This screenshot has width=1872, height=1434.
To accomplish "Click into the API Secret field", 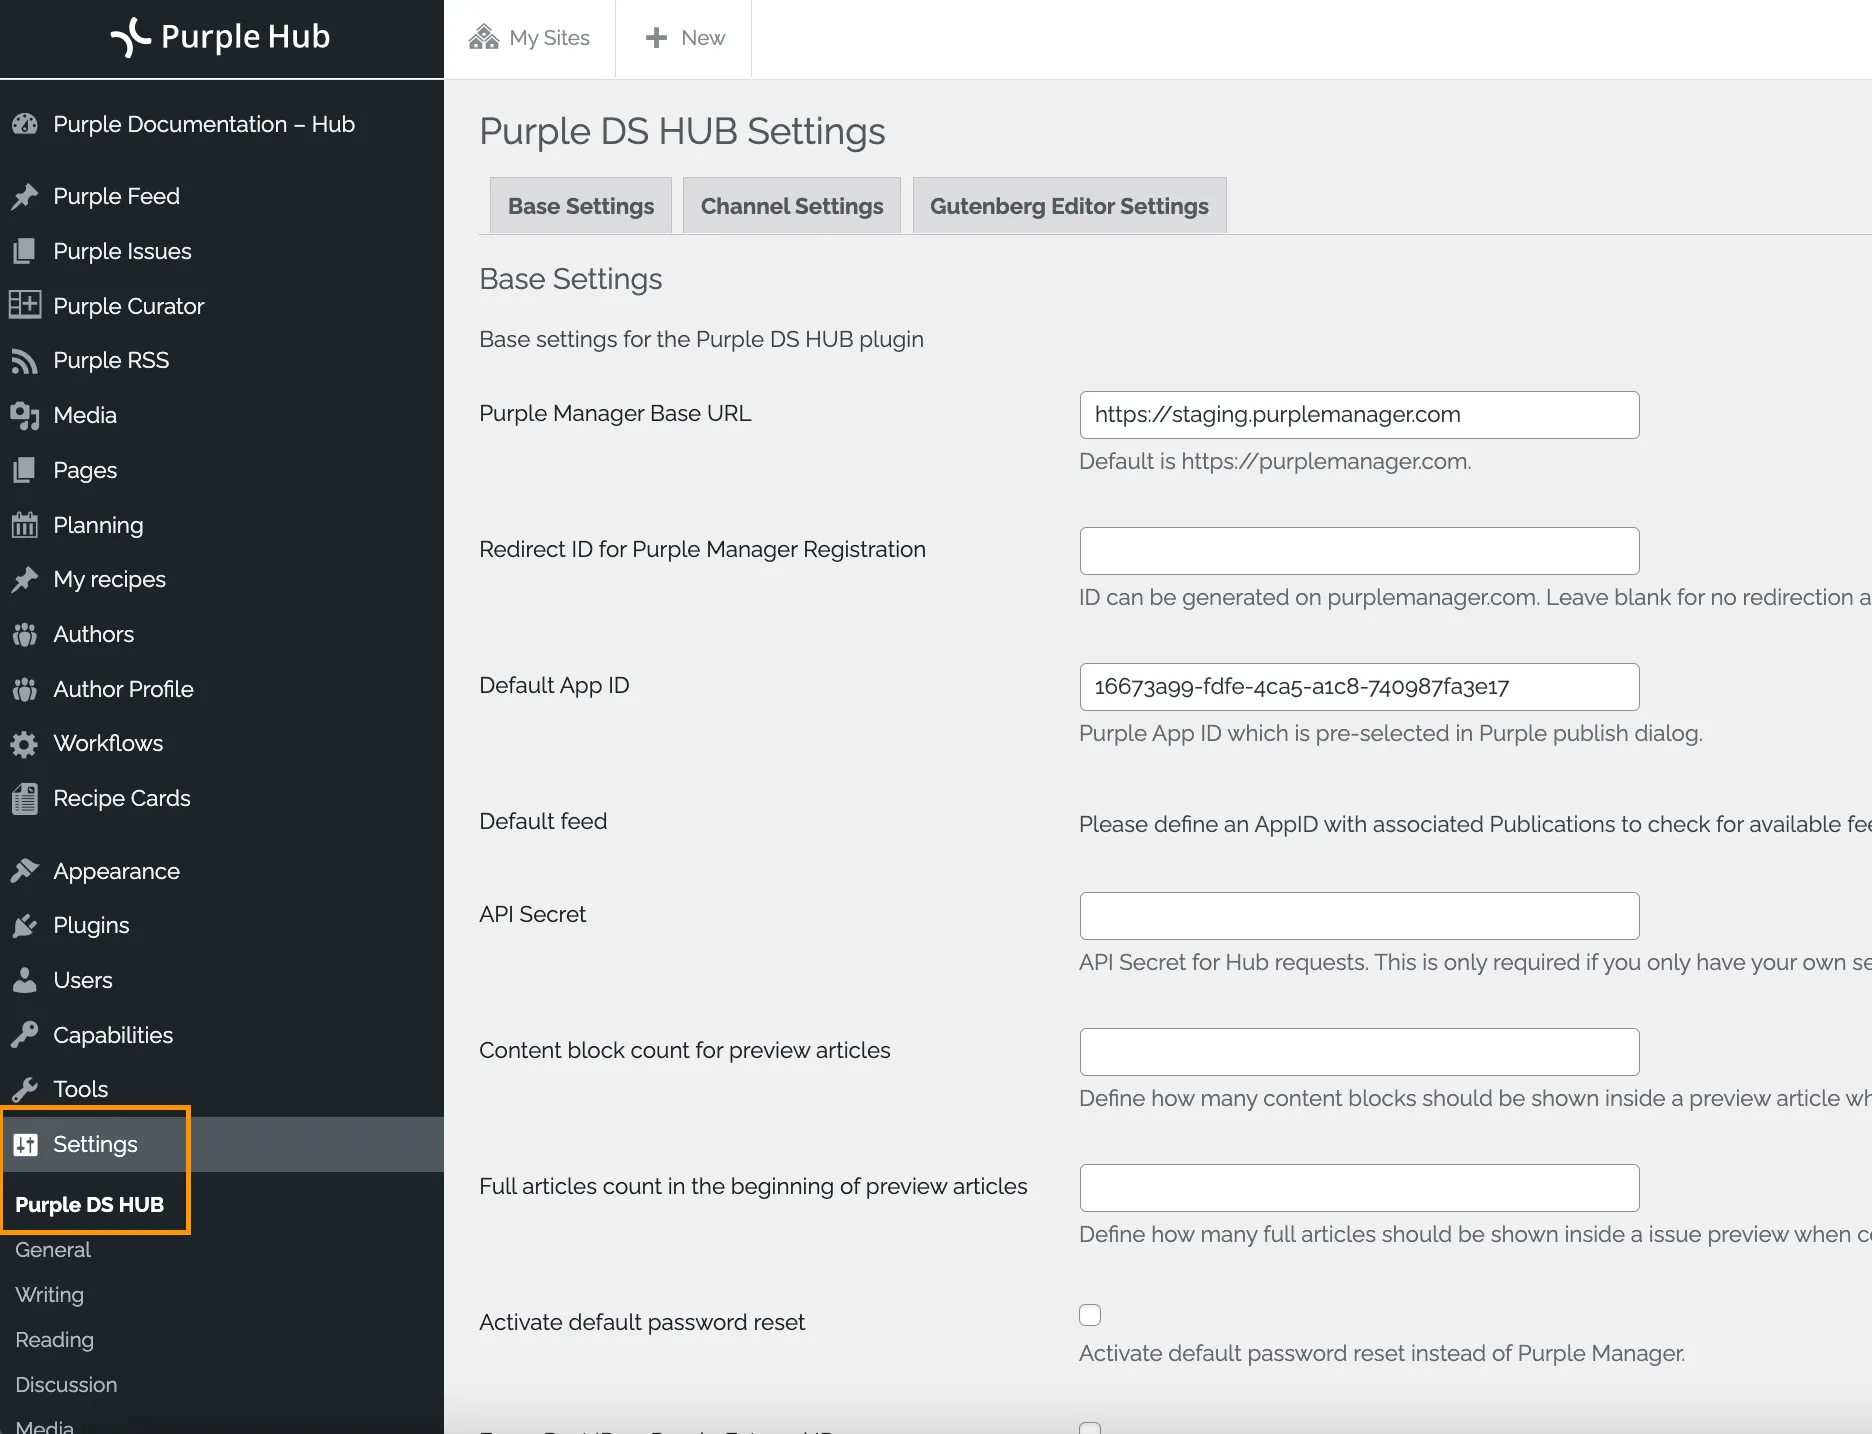I will (x=1360, y=916).
